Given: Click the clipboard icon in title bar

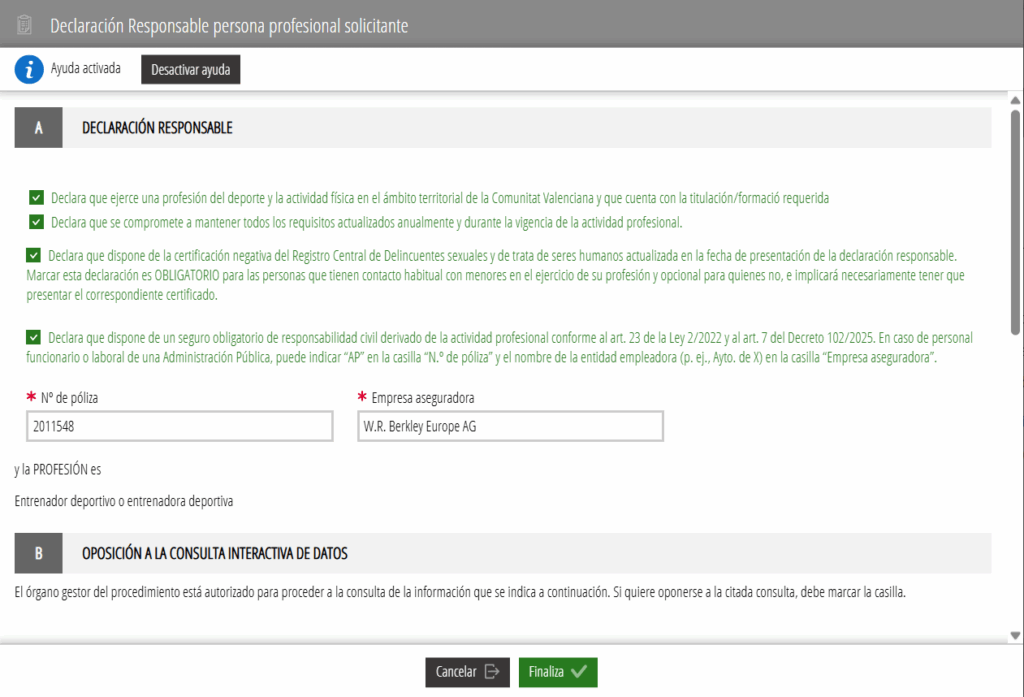Looking at the screenshot, I should 25,26.
